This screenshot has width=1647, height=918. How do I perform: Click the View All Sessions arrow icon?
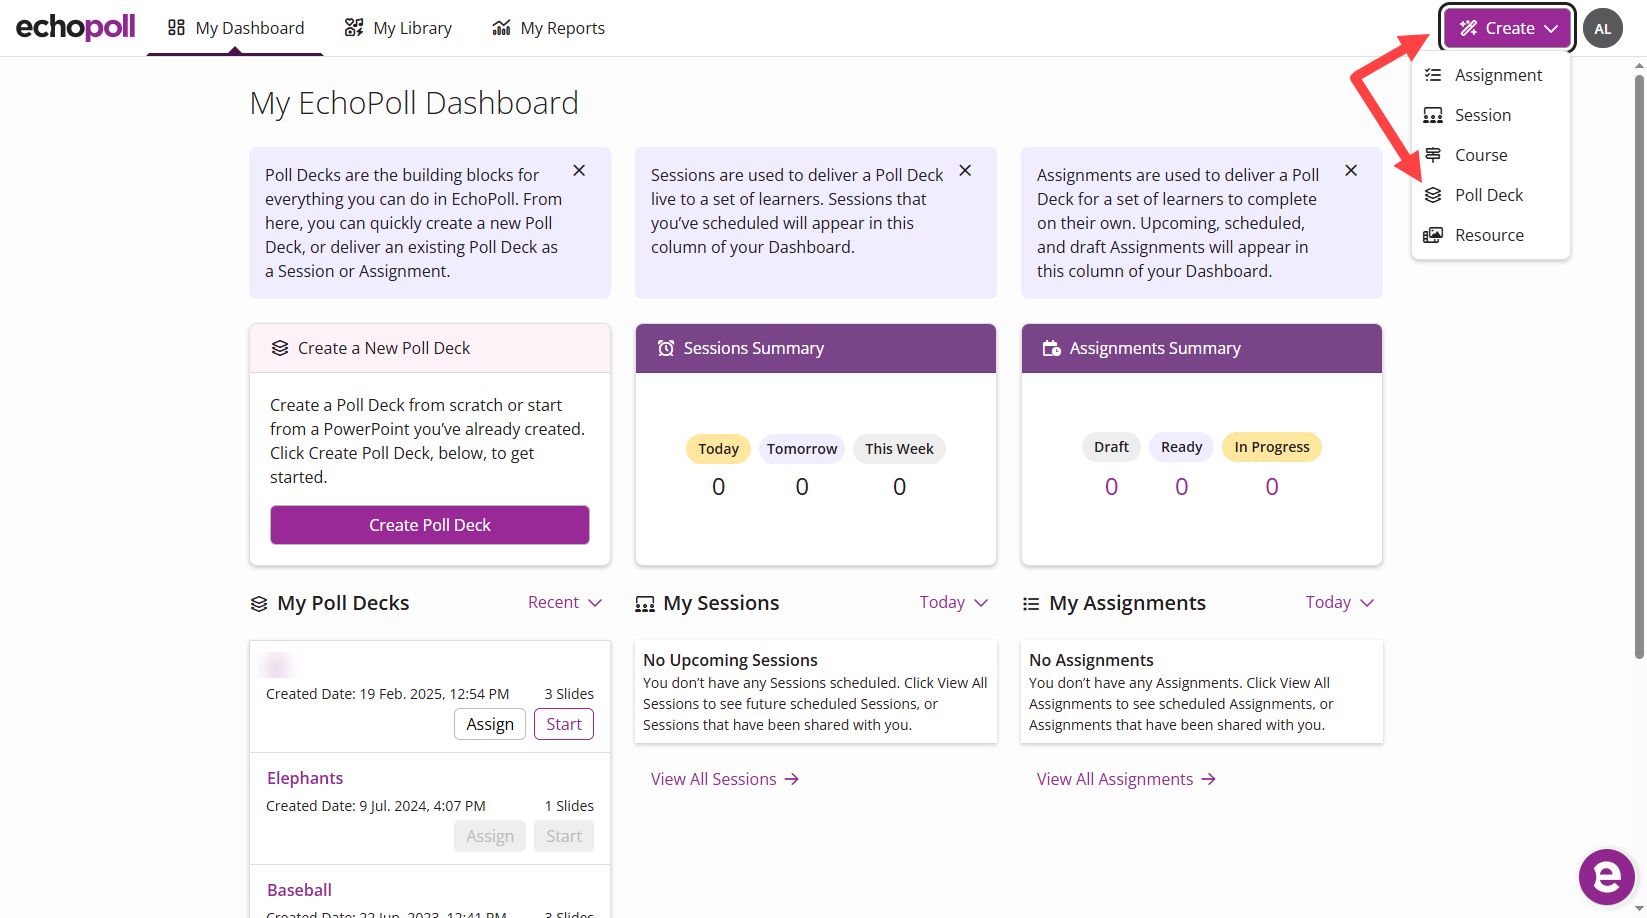pos(792,779)
